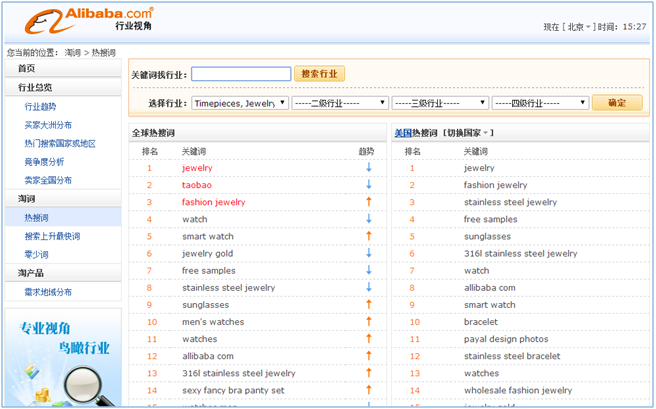Click sunglasses in the US list
The width and height of the screenshot is (656, 409).
click(x=487, y=236)
